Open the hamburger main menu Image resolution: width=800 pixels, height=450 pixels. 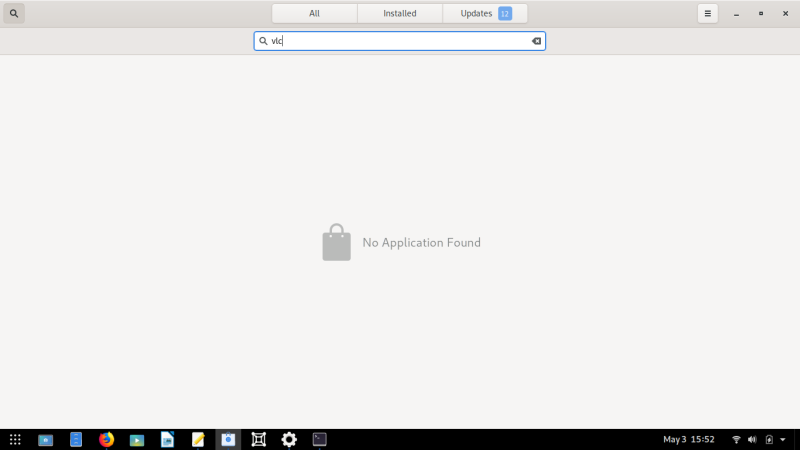point(708,14)
